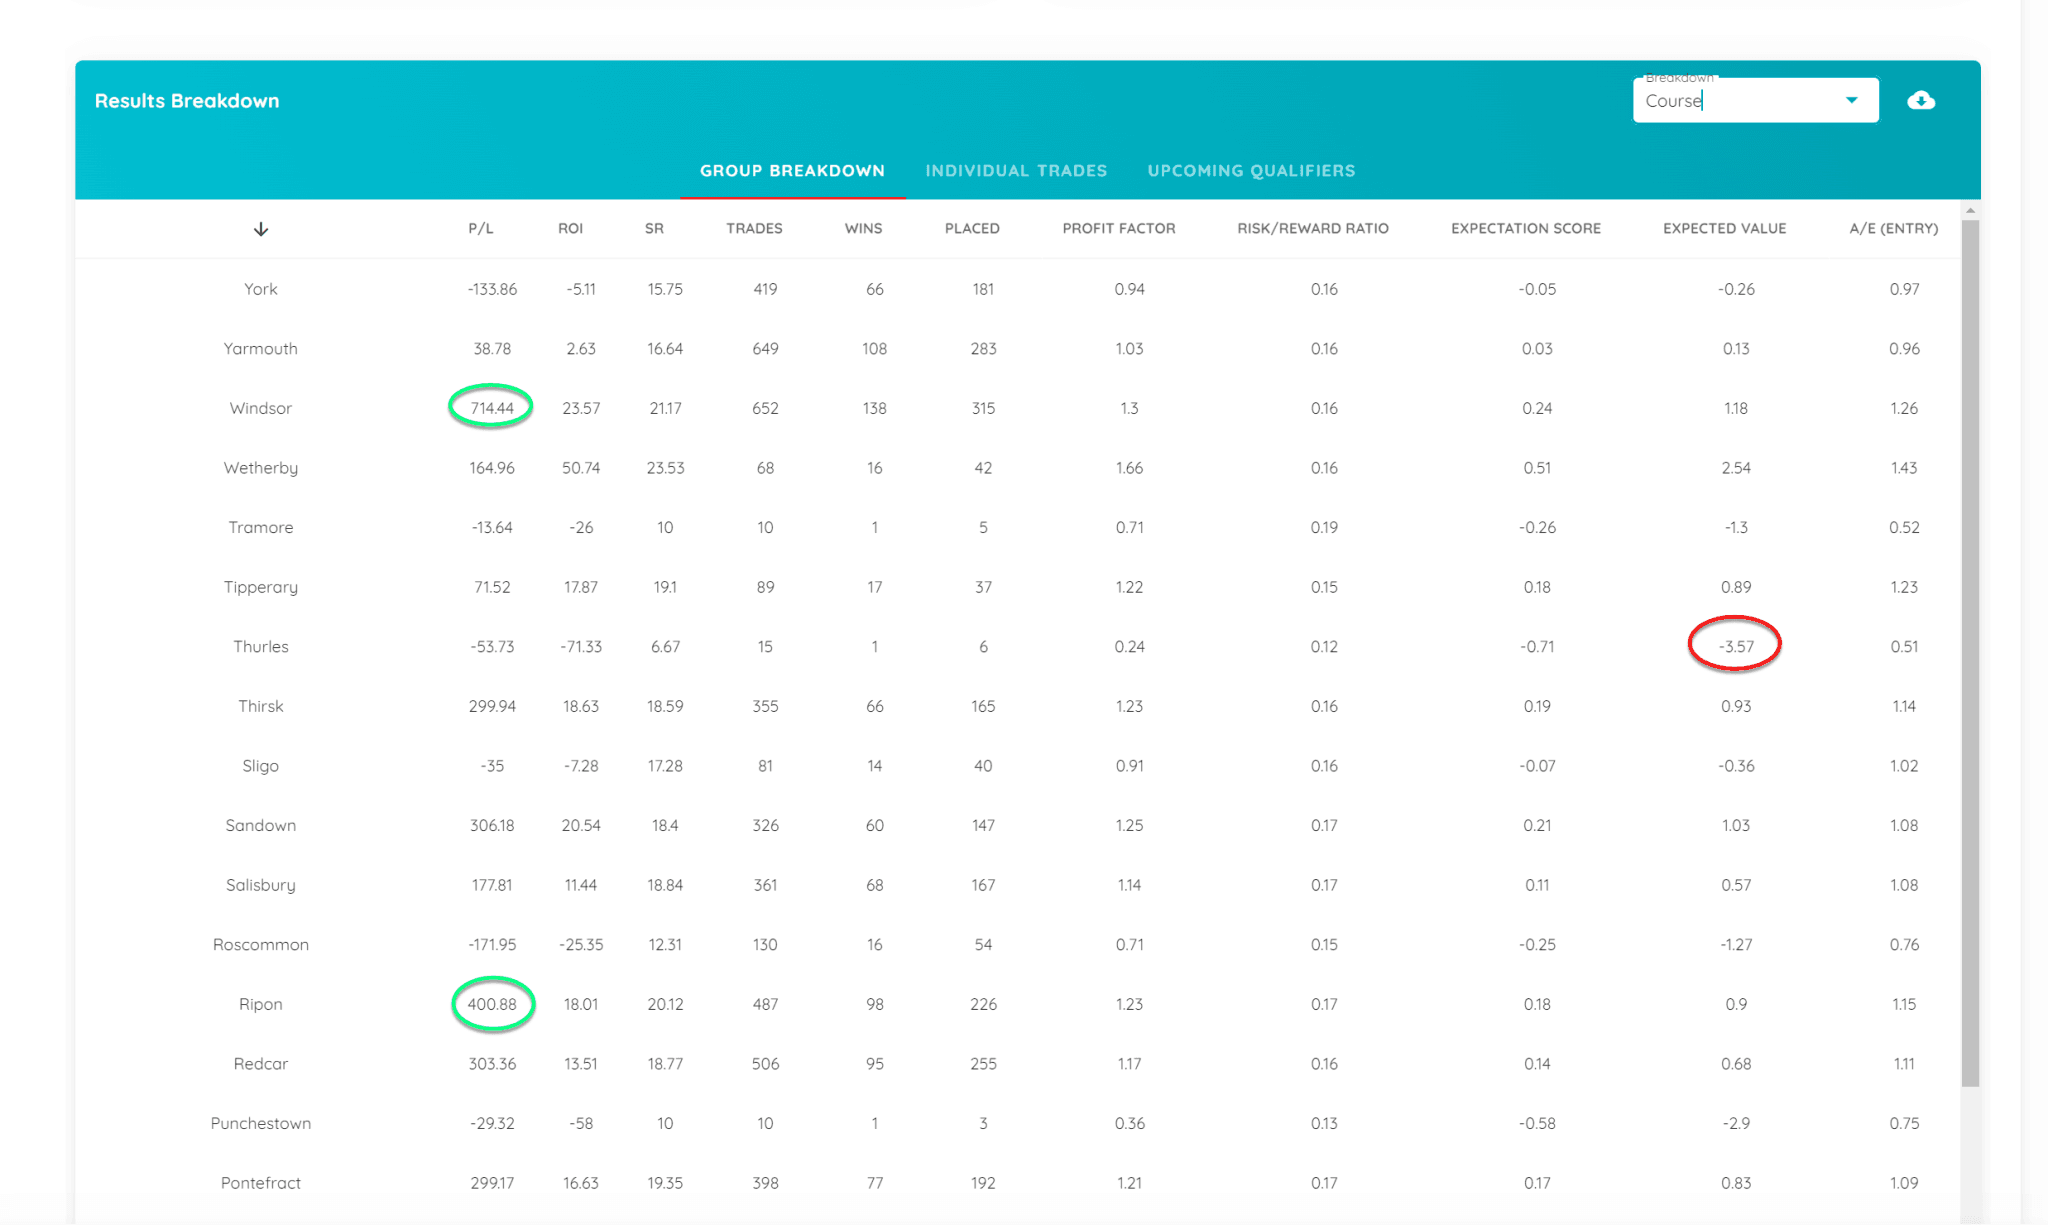Sort by Expected Value column header
The image size is (2048, 1225).
[1724, 228]
